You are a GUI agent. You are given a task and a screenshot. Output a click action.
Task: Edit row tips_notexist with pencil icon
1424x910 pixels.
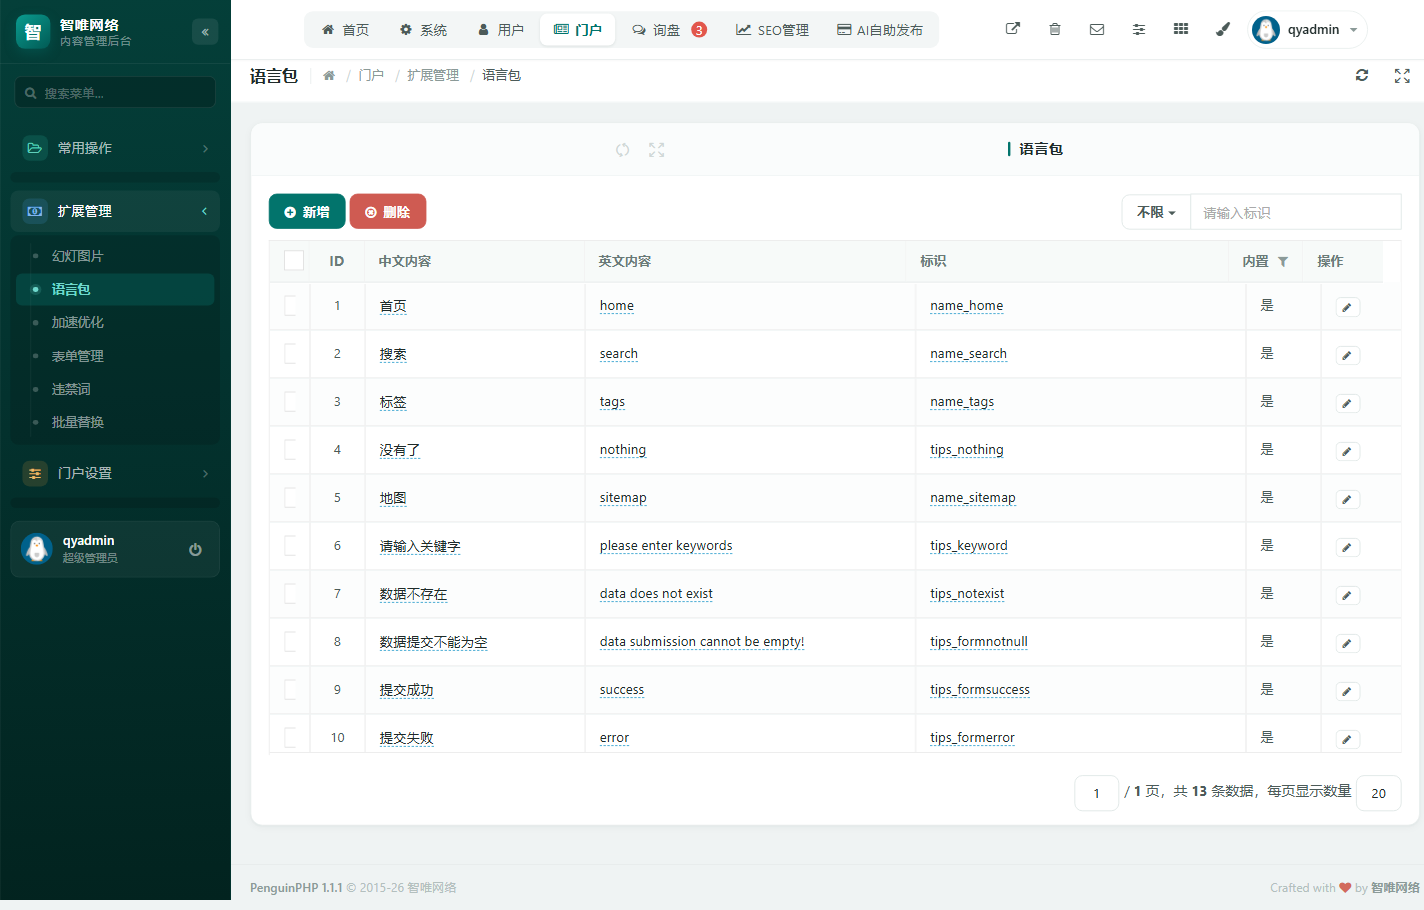(x=1347, y=595)
